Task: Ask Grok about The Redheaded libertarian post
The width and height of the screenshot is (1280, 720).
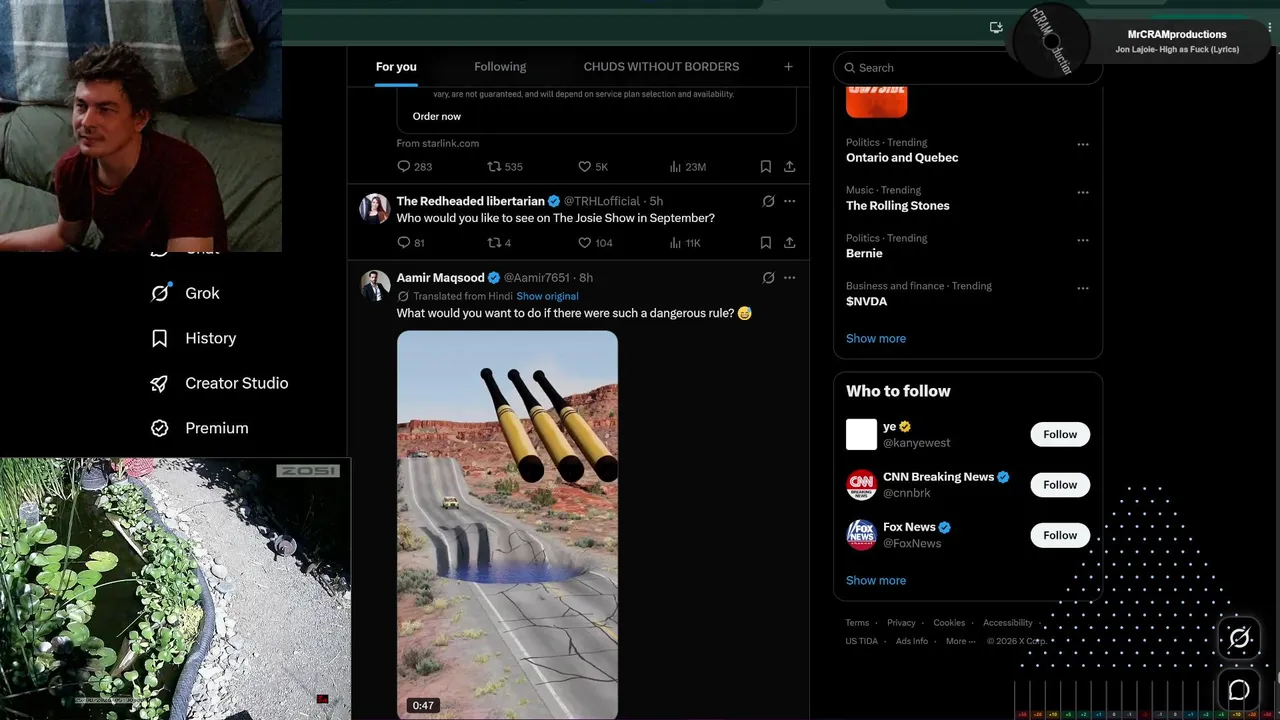Action: [x=768, y=201]
